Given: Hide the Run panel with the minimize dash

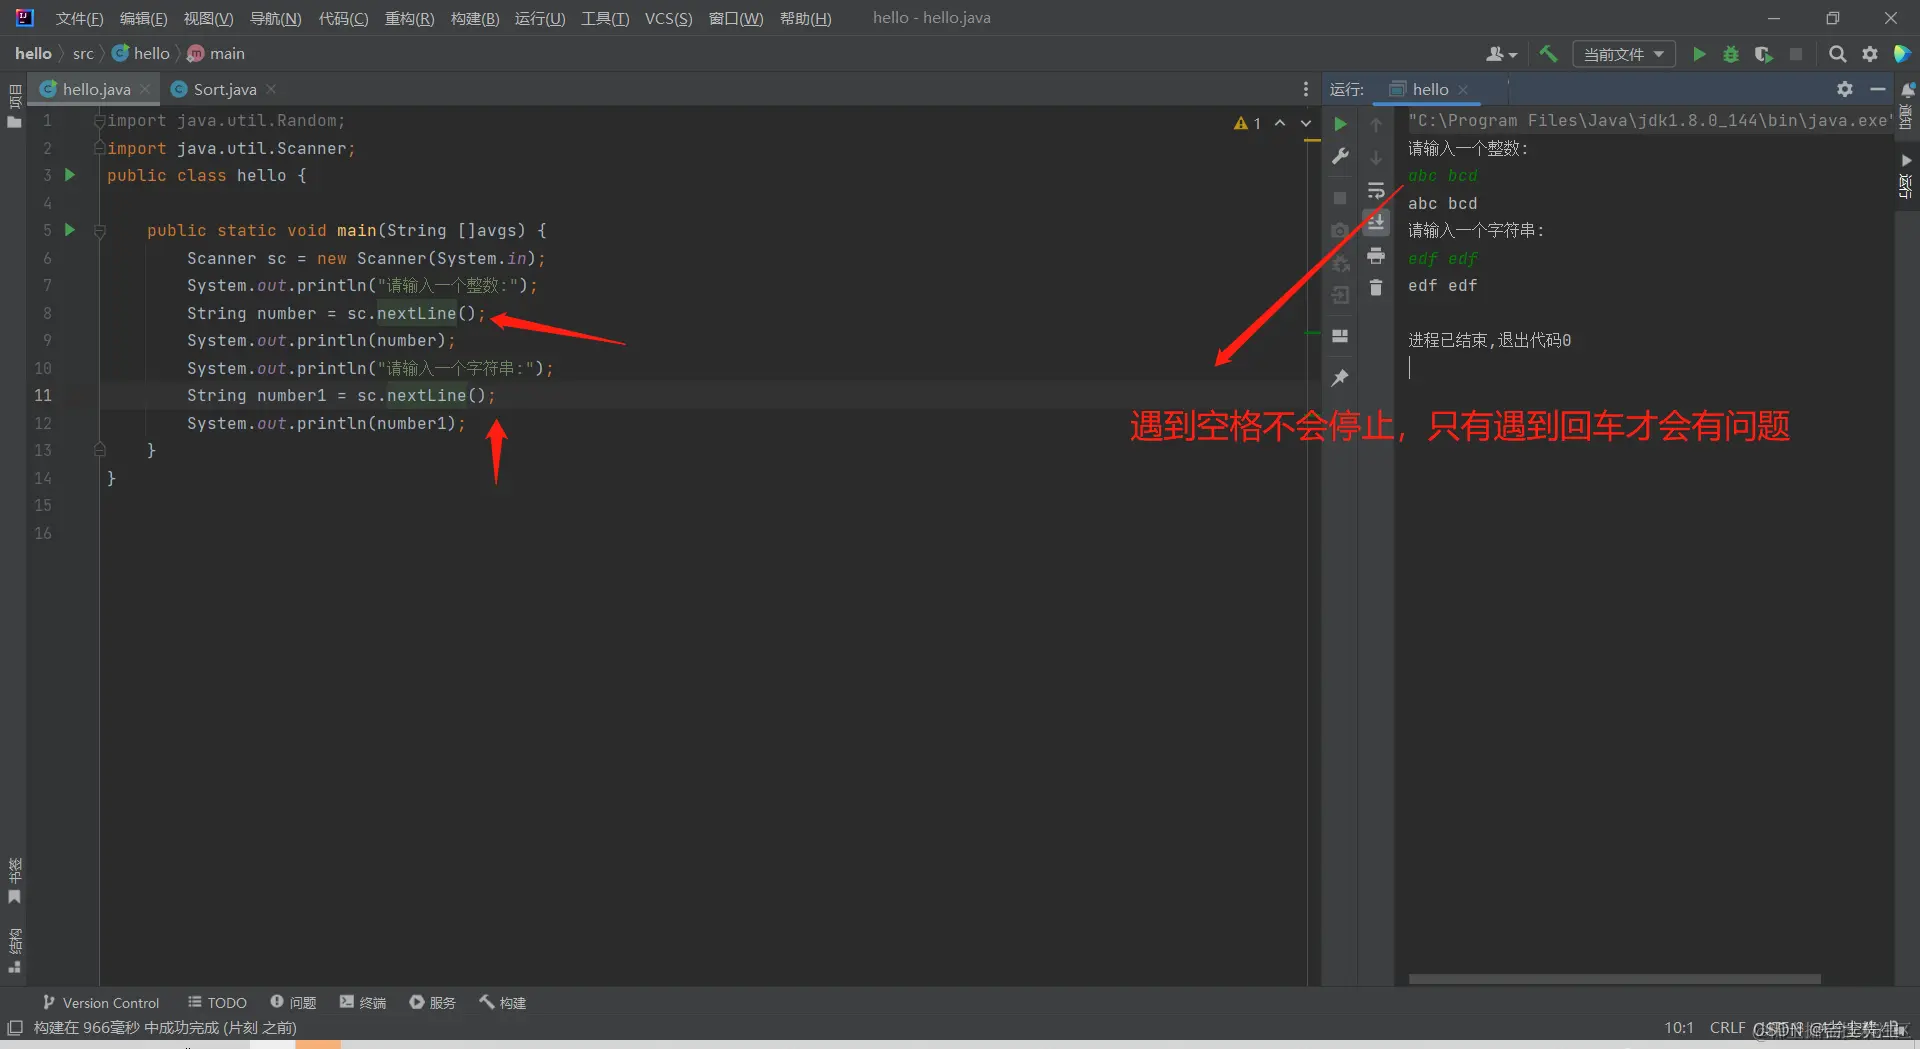Looking at the screenshot, I should click(x=1878, y=89).
